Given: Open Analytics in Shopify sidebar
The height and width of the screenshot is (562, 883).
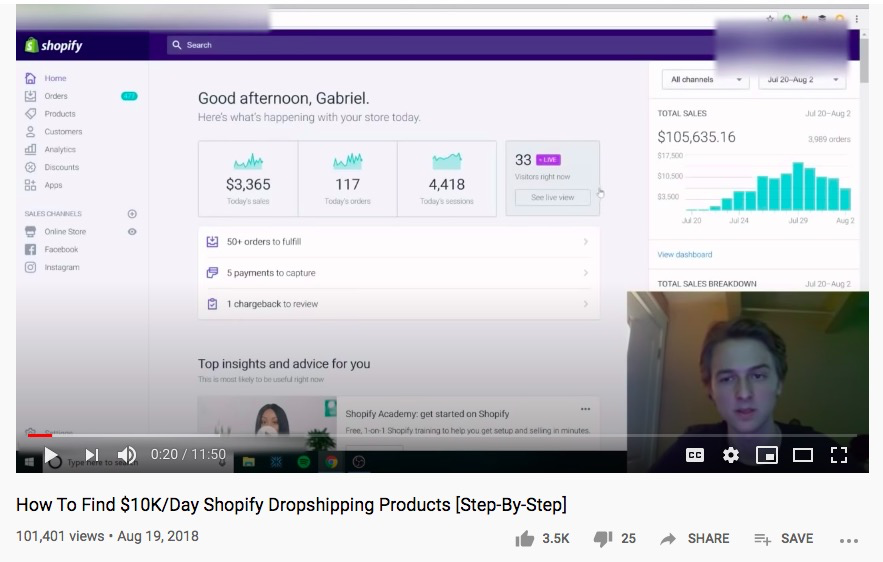Looking at the screenshot, I should click(60, 150).
